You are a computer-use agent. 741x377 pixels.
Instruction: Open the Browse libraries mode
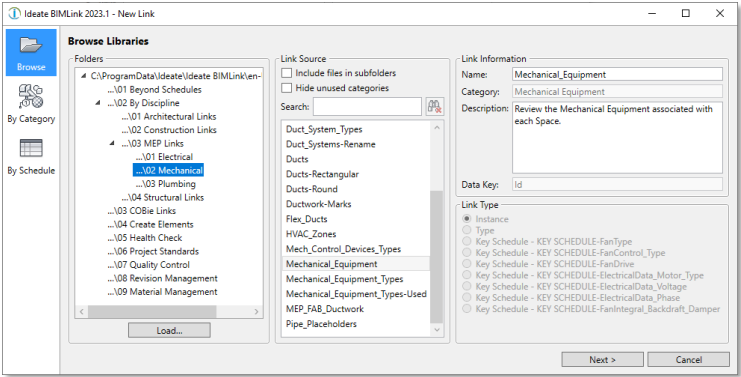31,52
